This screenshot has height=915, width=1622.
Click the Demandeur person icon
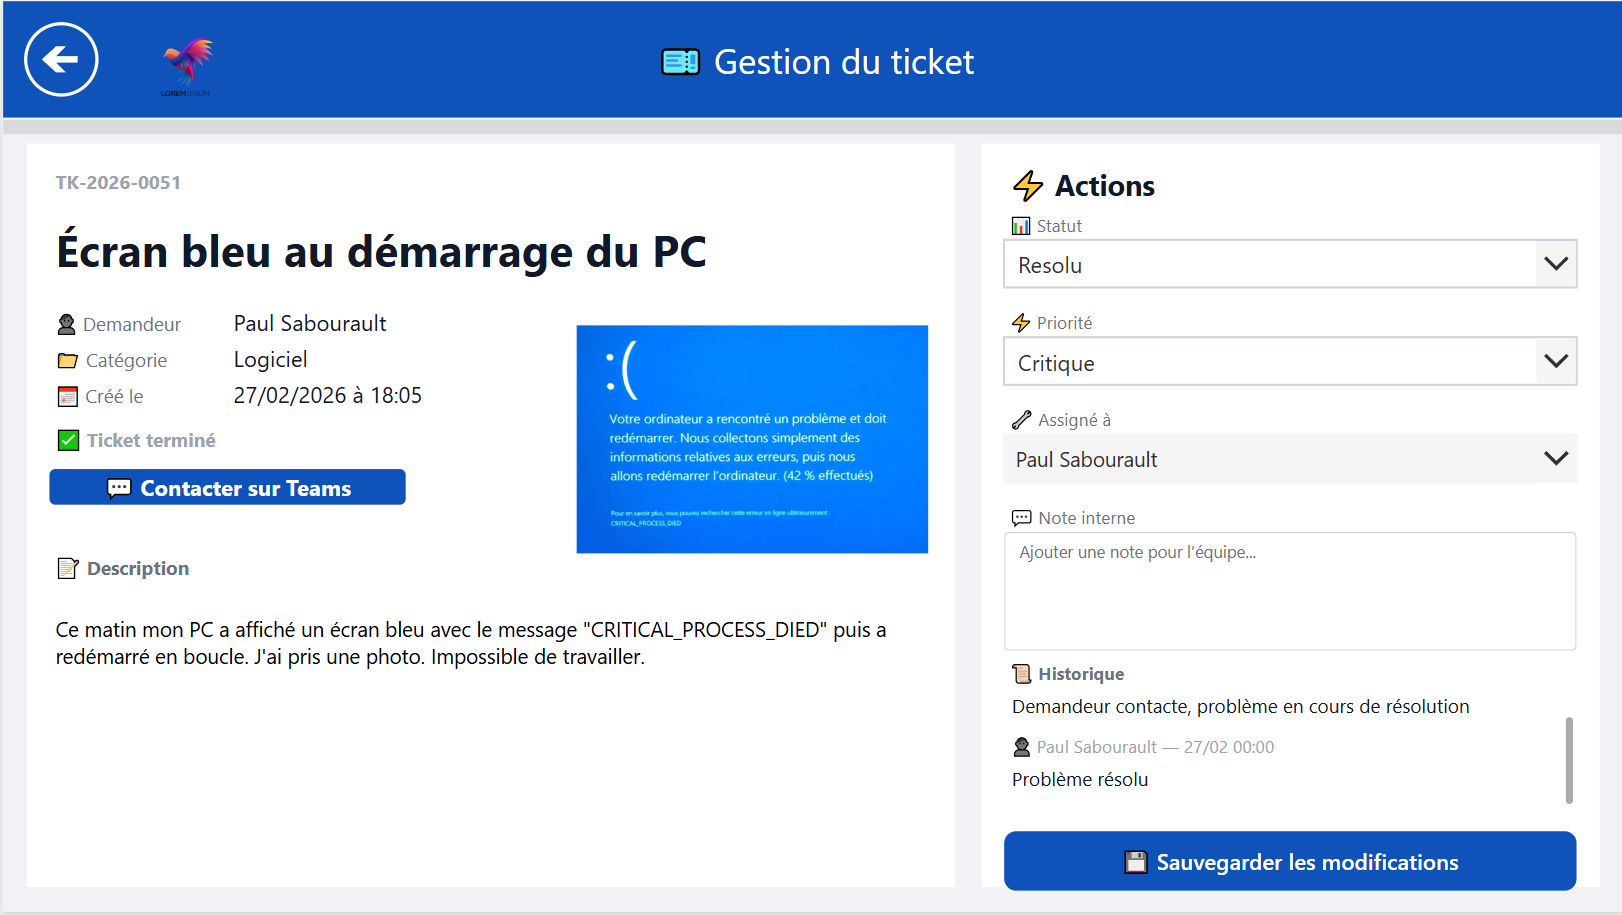[67, 325]
